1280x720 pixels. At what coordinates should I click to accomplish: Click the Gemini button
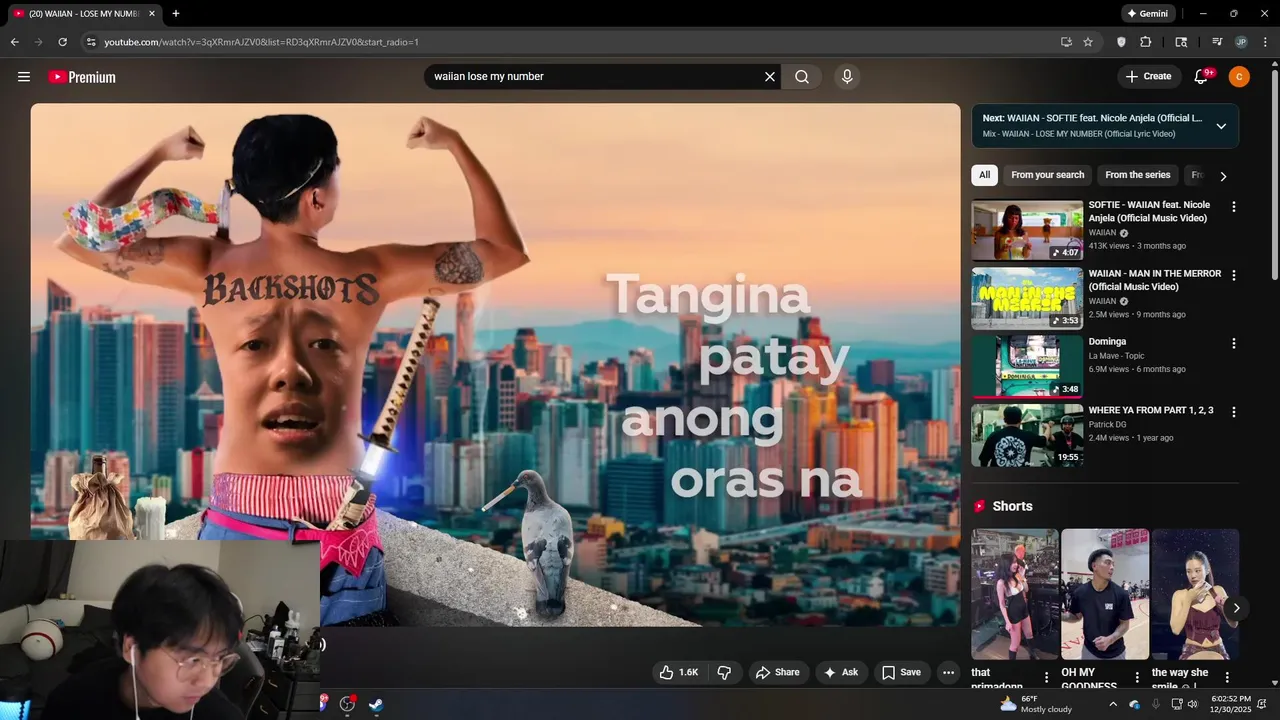pos(1146,14)
